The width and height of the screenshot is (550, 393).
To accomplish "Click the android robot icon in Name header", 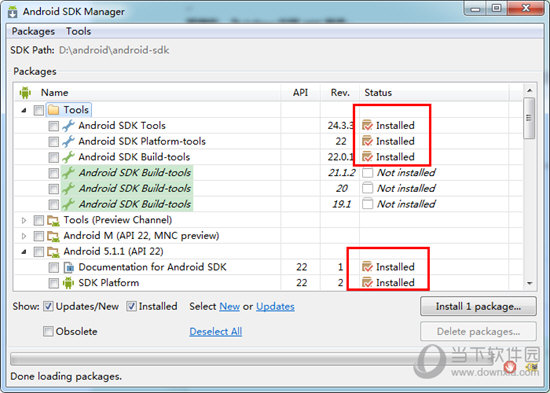I will (x=25, y=93).
